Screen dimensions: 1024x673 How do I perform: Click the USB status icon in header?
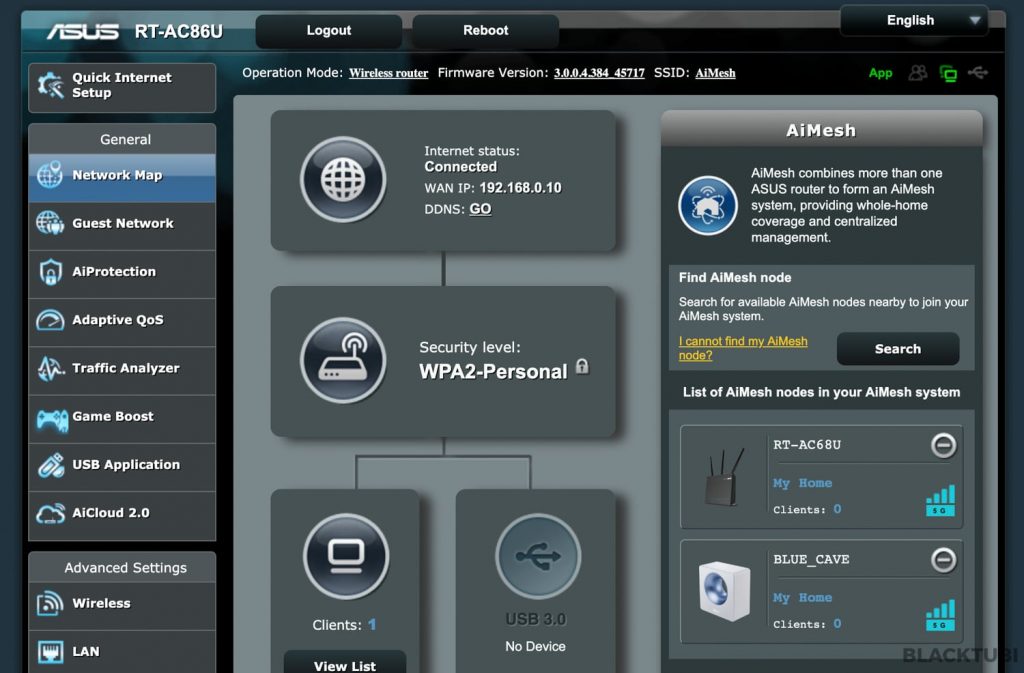click(978, 72)
